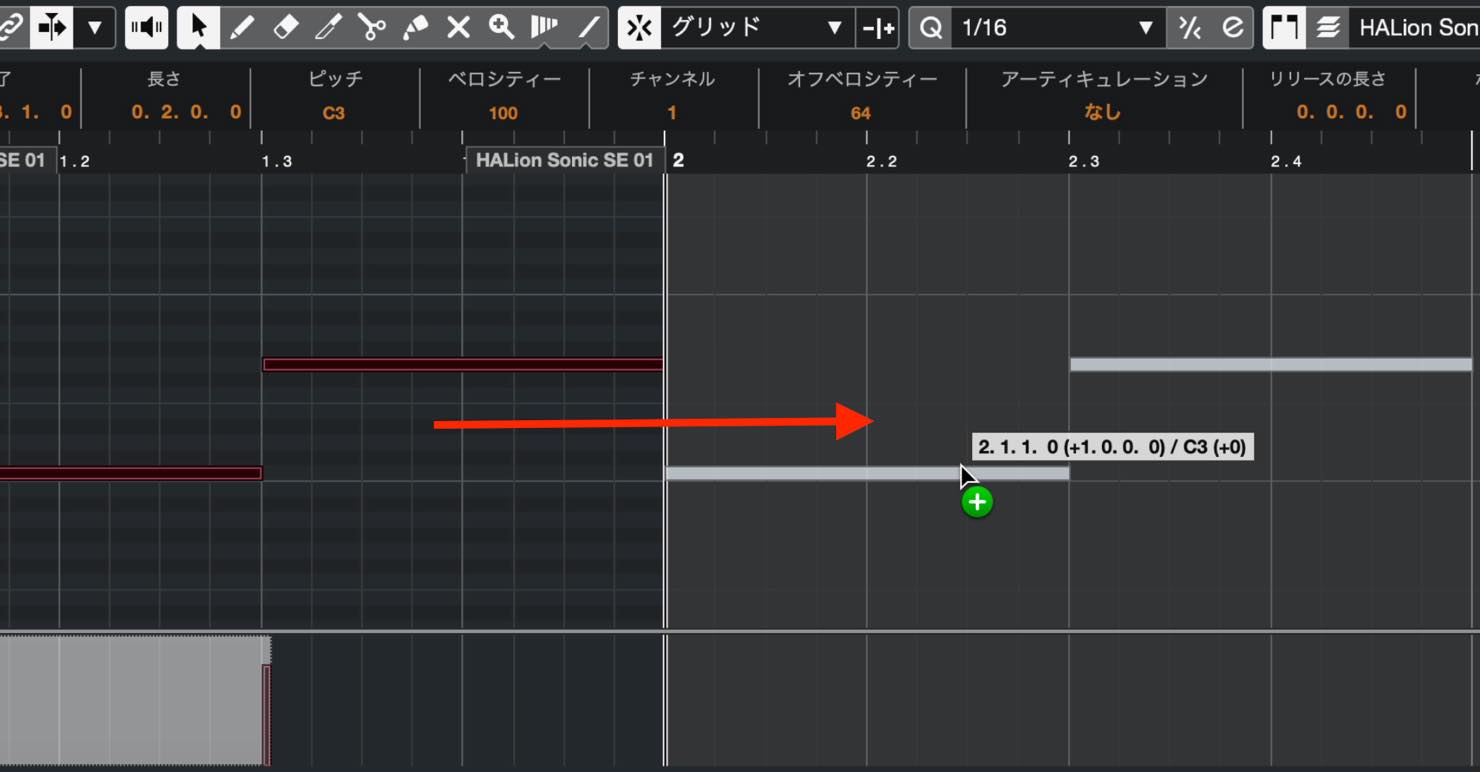Image resolution: width=1480 pixels, height=772 pixels.
Task: Click the 長さ value 0. 2. 0. 0
Action: coord(186,113)
